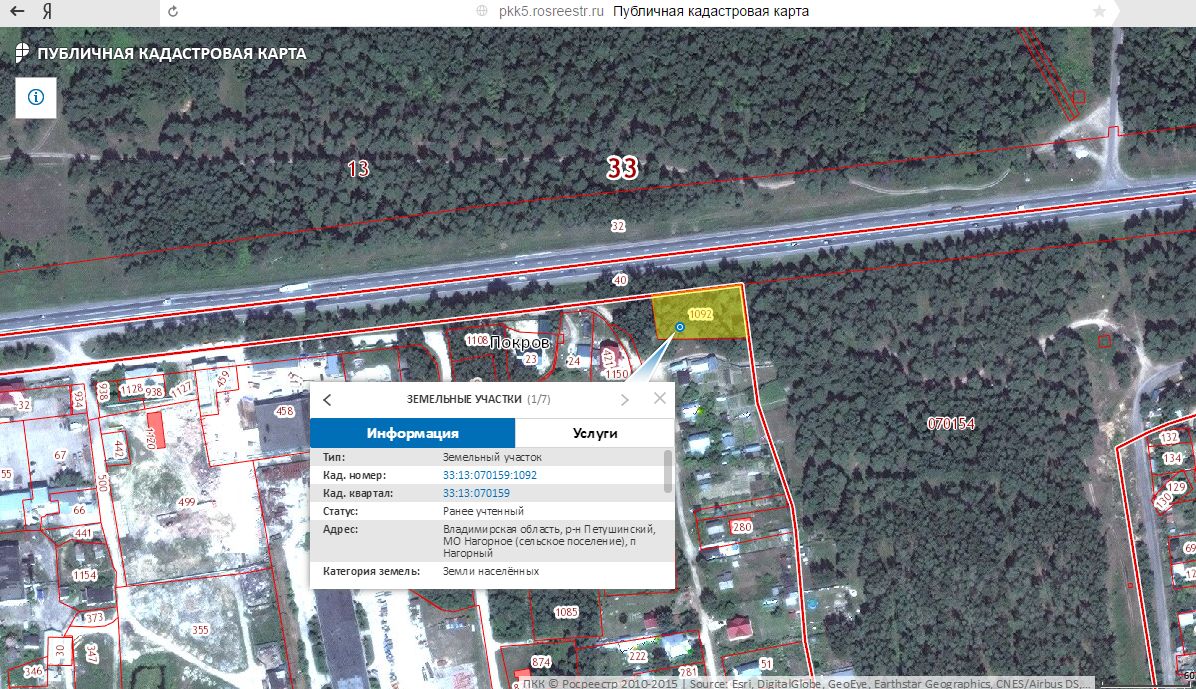
Task: Click parcel label 441 on map
Action: pyautogui.click(x=83, y=533)
